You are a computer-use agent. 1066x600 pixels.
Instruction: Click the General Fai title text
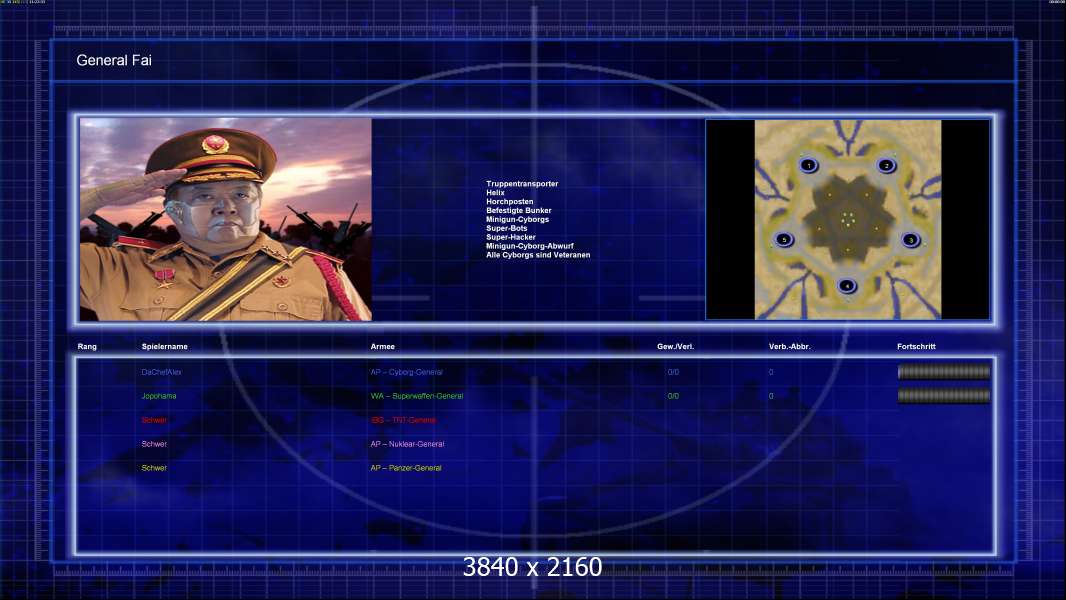[x=114, y=60]
